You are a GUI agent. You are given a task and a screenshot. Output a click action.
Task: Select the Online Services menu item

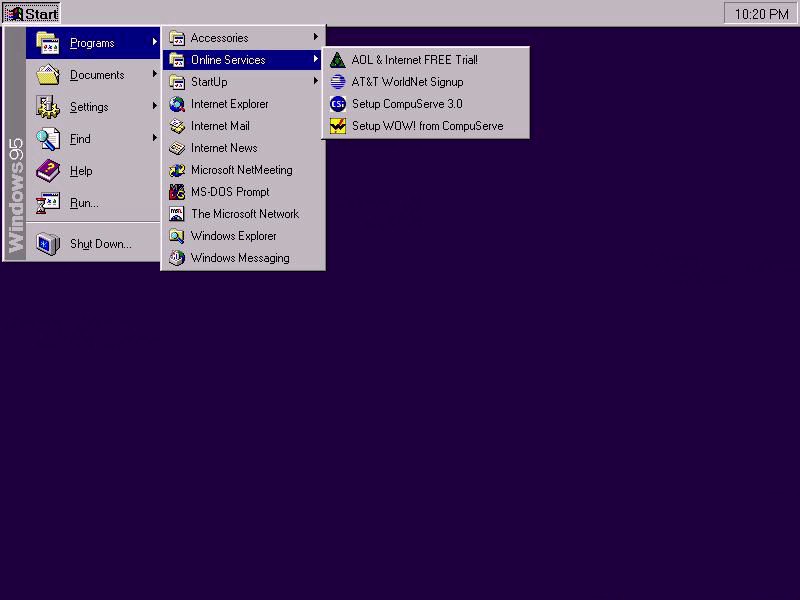(x=243, y=60)
